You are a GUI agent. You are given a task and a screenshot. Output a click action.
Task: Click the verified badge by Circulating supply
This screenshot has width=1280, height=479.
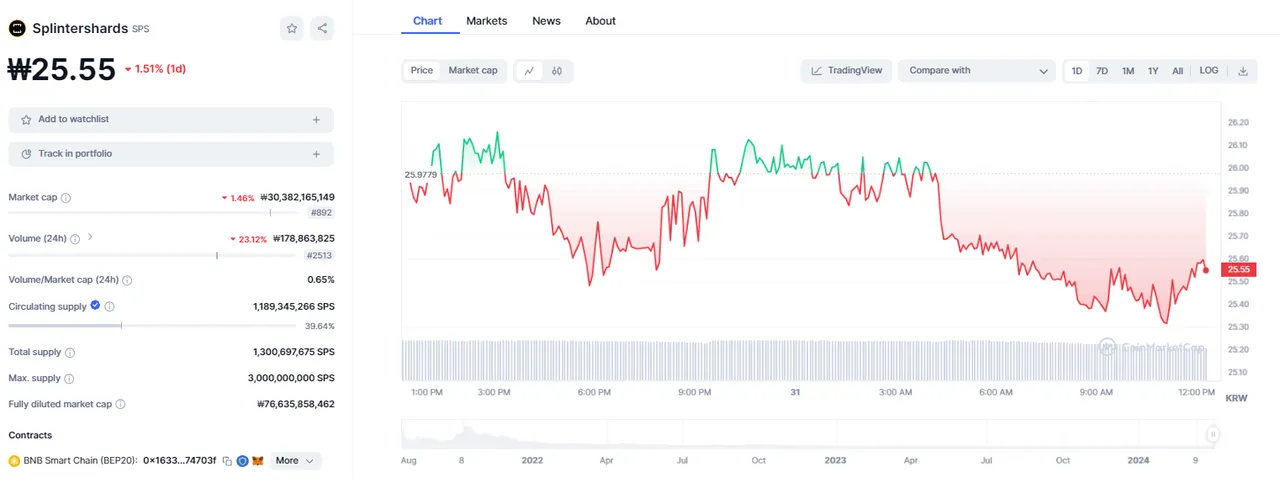click(95, 306)
